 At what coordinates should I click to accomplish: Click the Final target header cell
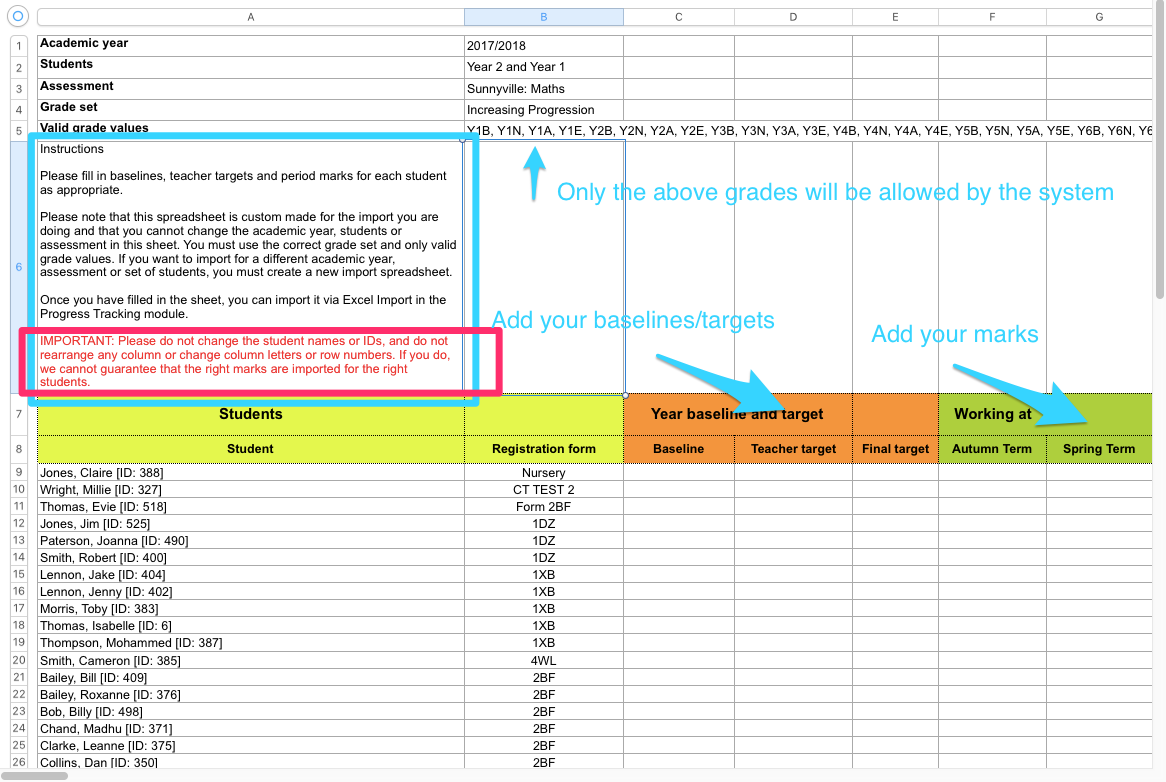(x=895, y=449)
